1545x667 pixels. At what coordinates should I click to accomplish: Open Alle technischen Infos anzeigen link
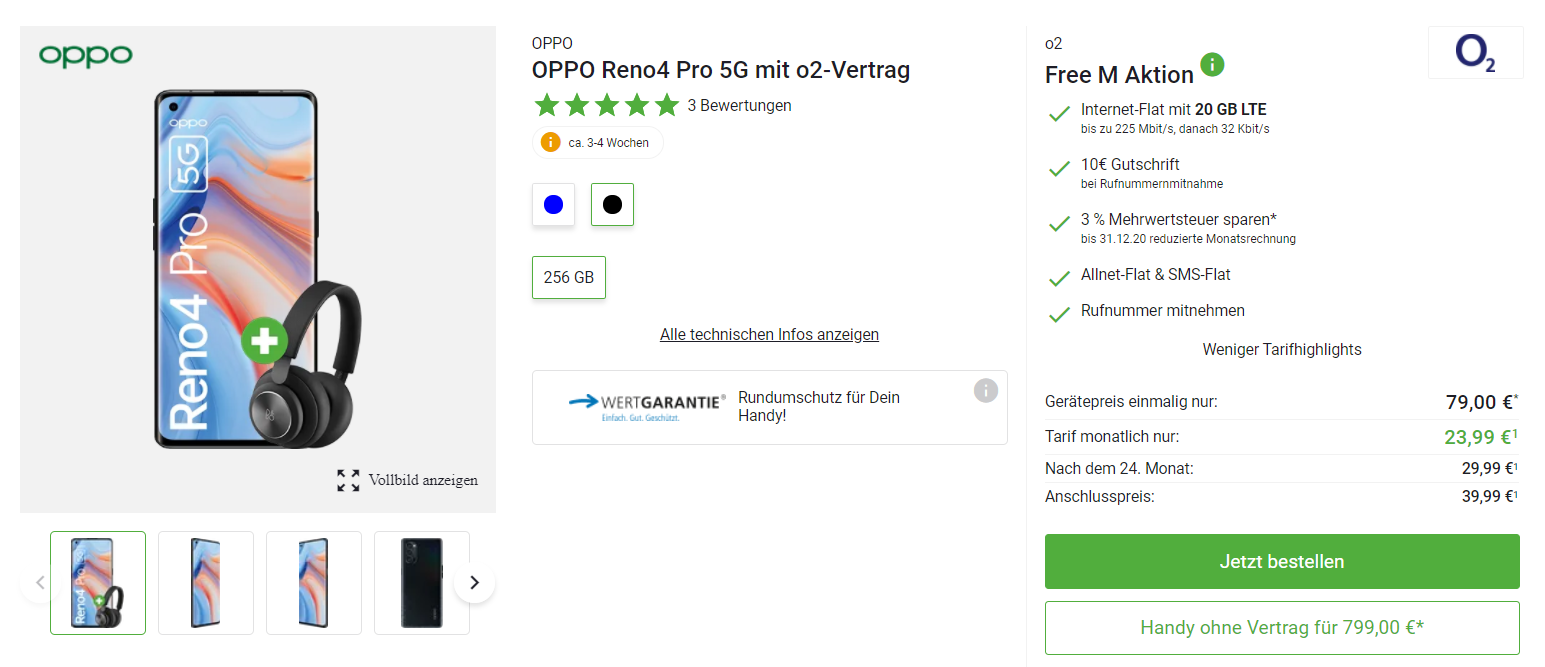pos(769,334)
